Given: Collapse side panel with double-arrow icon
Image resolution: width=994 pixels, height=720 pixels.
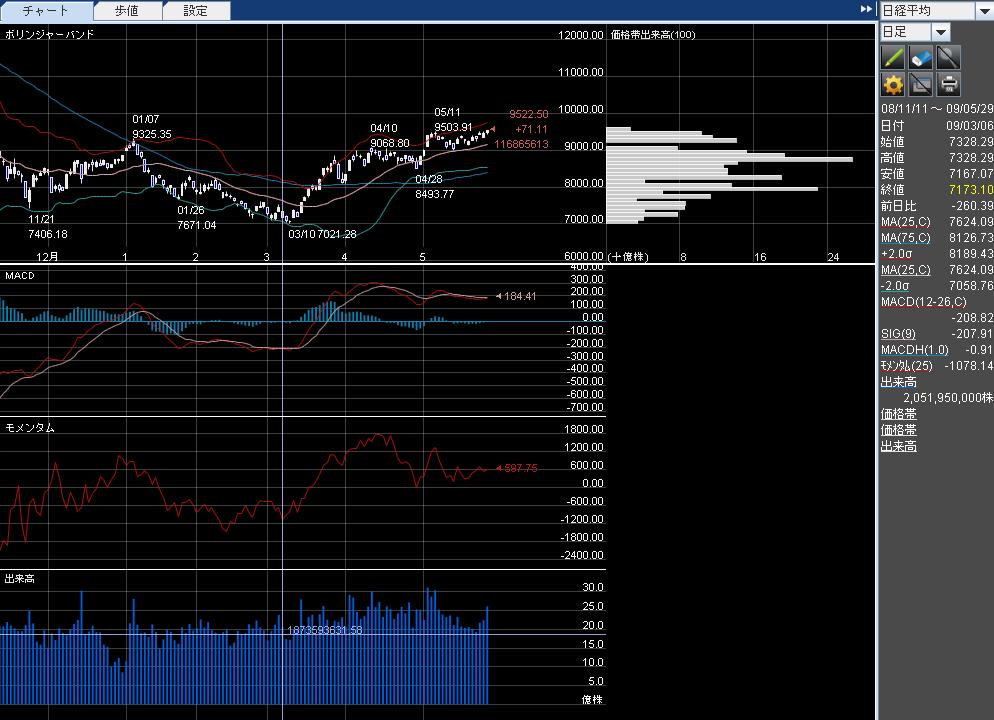Looking at the screenshot, I should coord(866,9).
